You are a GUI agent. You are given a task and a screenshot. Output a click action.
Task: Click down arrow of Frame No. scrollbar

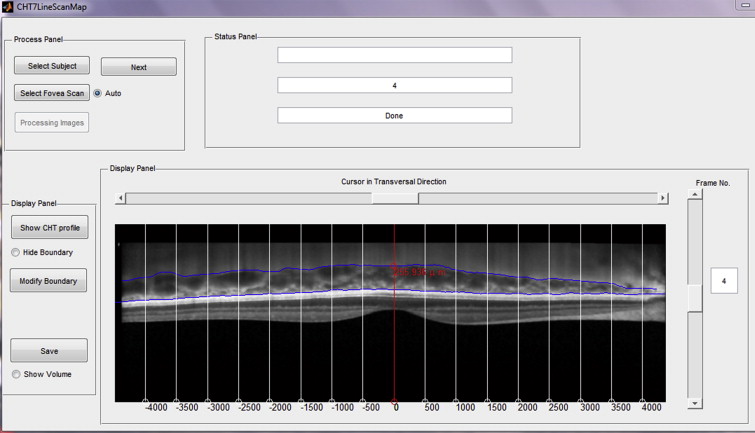[x=695, y=403]
